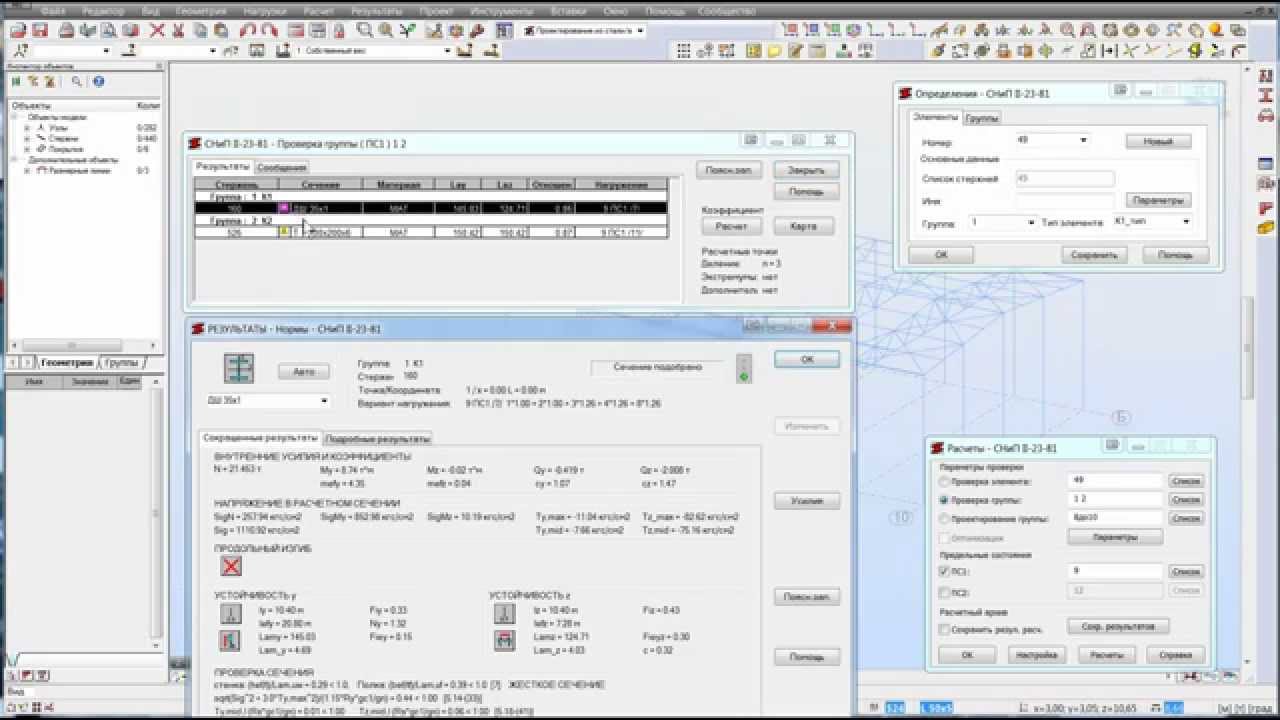
Task: Switch to the Сообщения tab
Action: point(282,168)
